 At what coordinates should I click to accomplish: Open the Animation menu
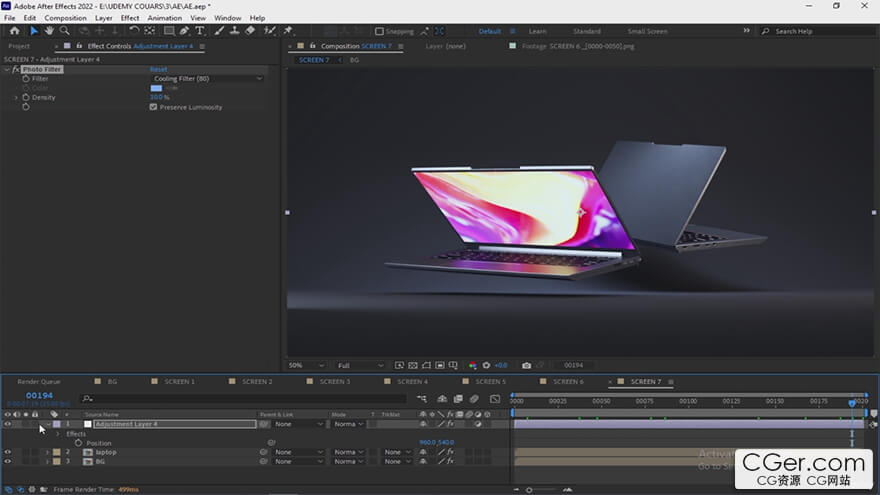(x=164, y=18)
